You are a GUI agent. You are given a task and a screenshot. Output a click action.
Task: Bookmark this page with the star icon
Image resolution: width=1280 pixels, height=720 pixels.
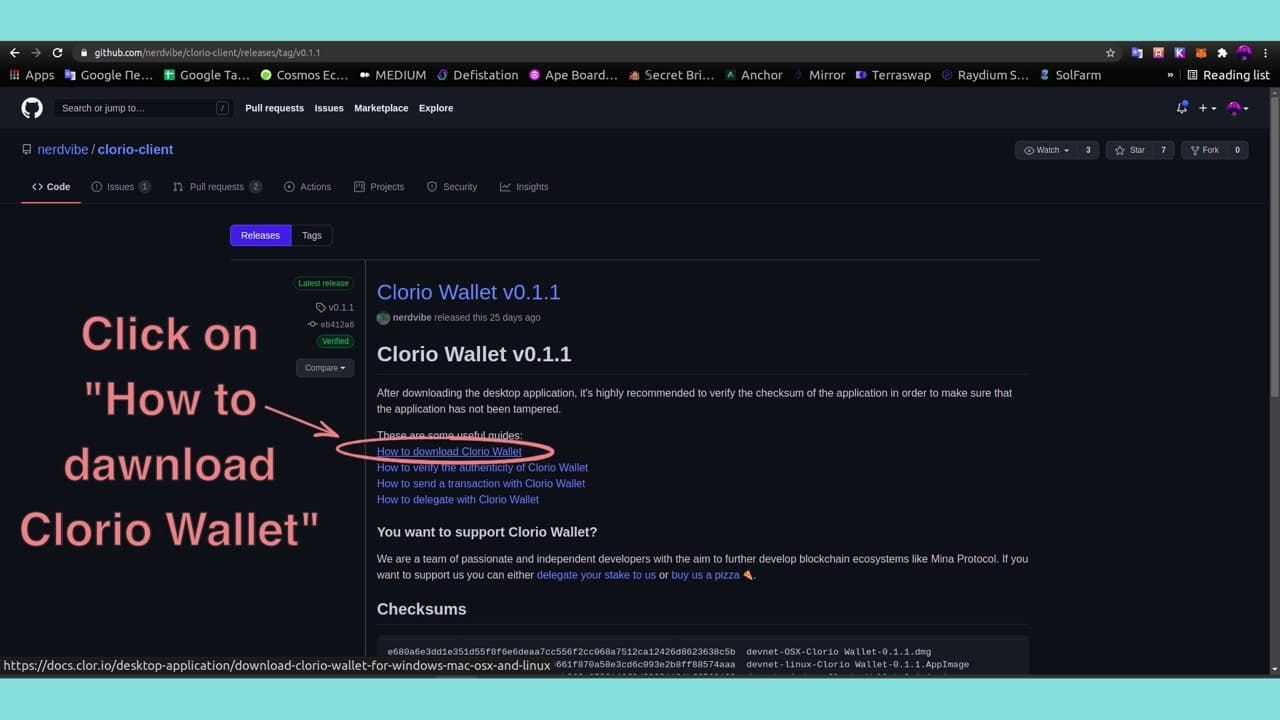click(x=1110, y=53)
